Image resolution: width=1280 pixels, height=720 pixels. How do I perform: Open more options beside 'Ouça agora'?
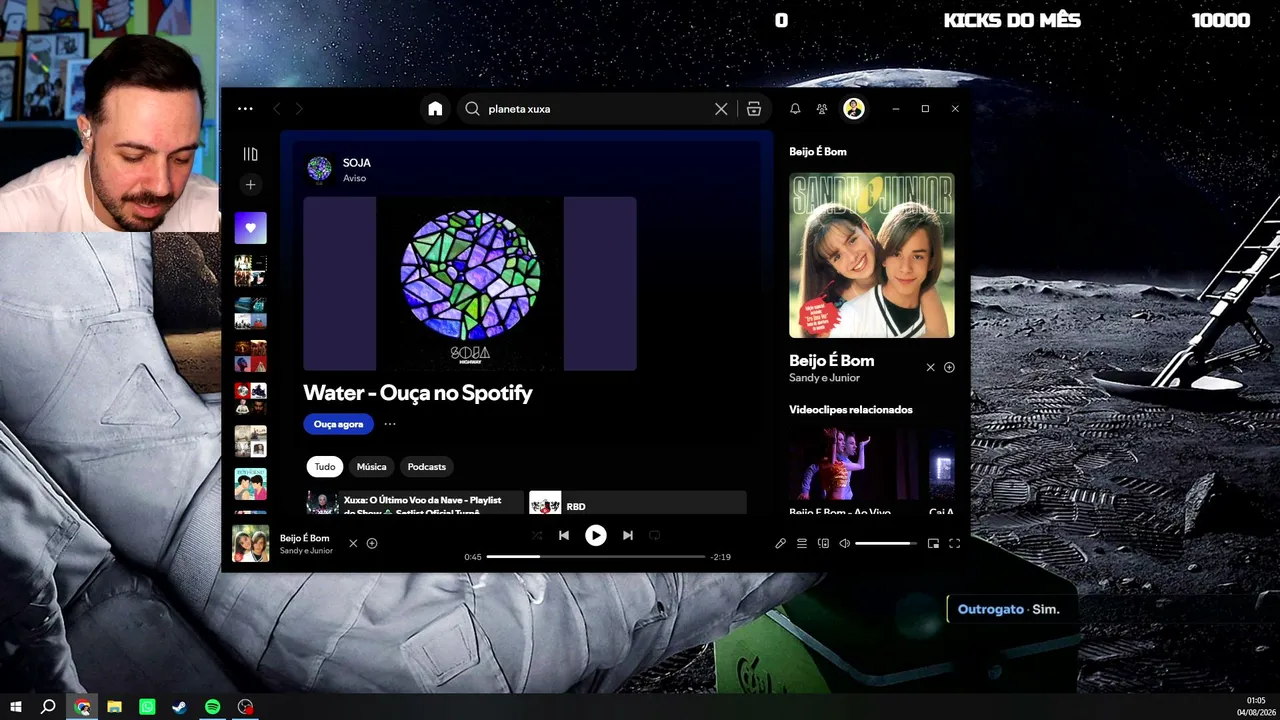point(390,424)
